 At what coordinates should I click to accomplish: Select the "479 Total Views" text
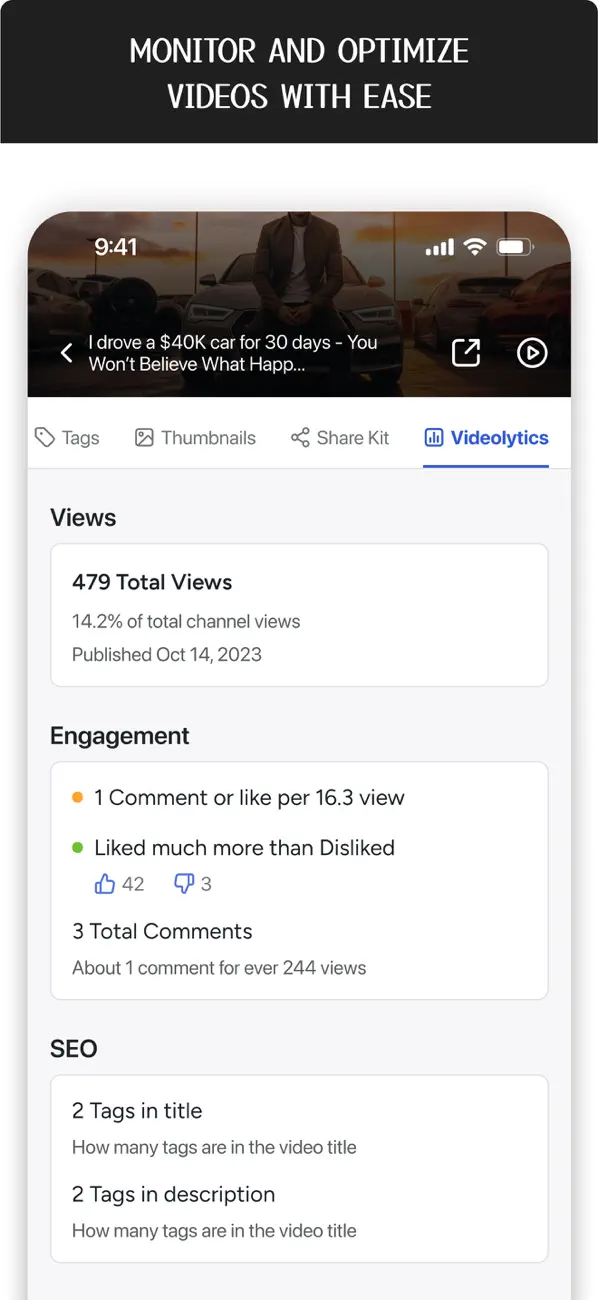(152, 582)
